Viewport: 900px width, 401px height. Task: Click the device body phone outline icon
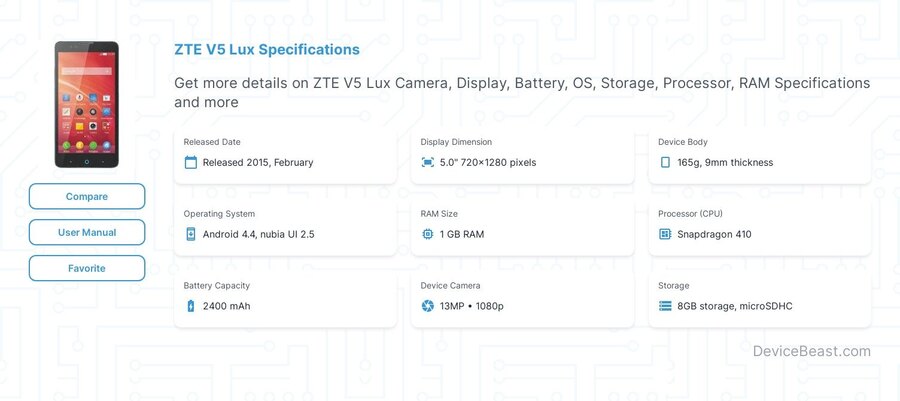pyautogui.click(x=665, y=162)
